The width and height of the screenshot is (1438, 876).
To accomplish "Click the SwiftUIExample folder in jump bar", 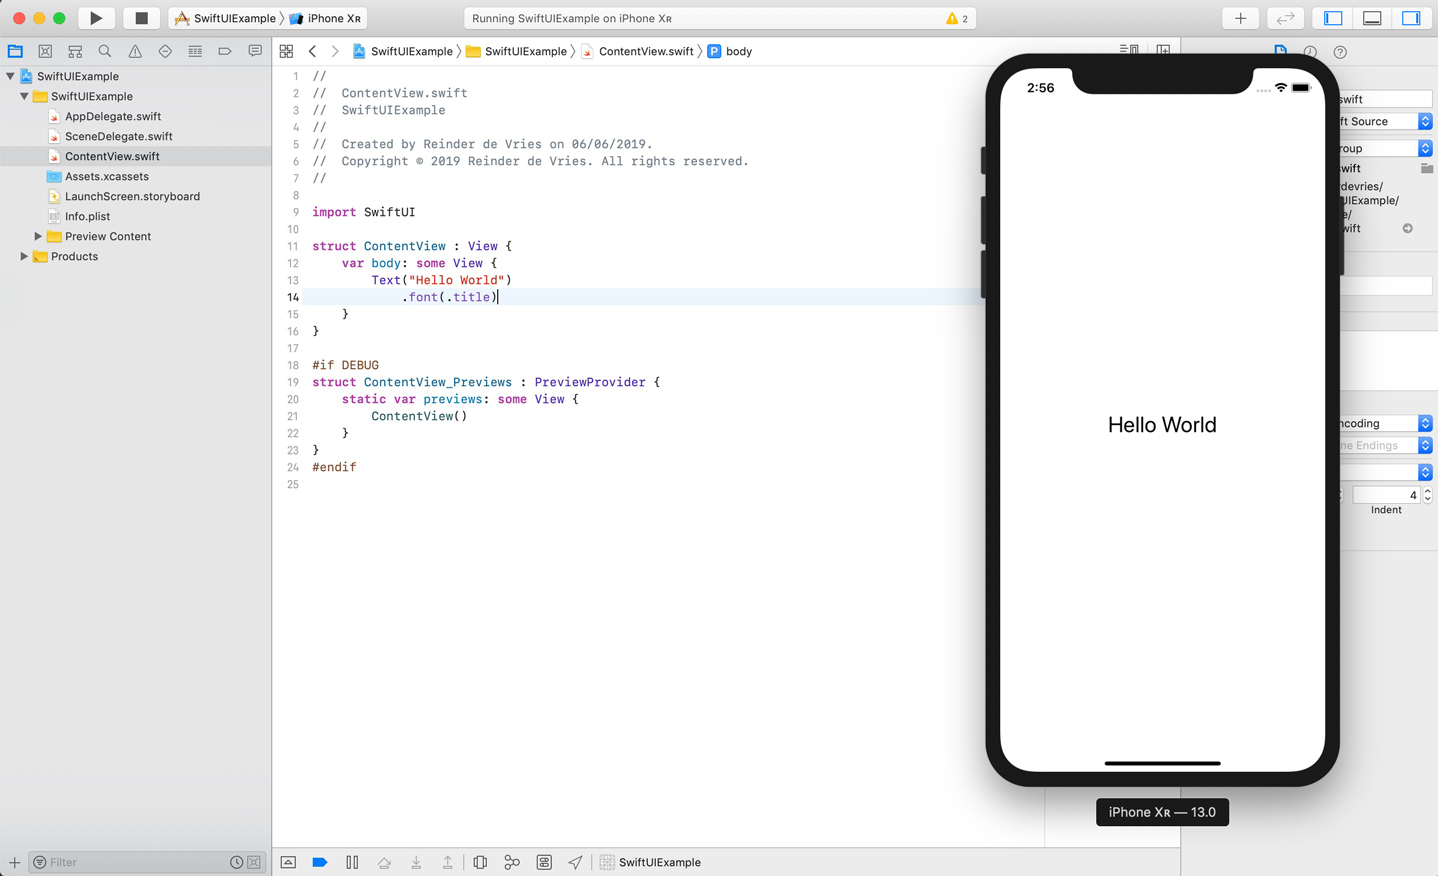I will 516,51.
